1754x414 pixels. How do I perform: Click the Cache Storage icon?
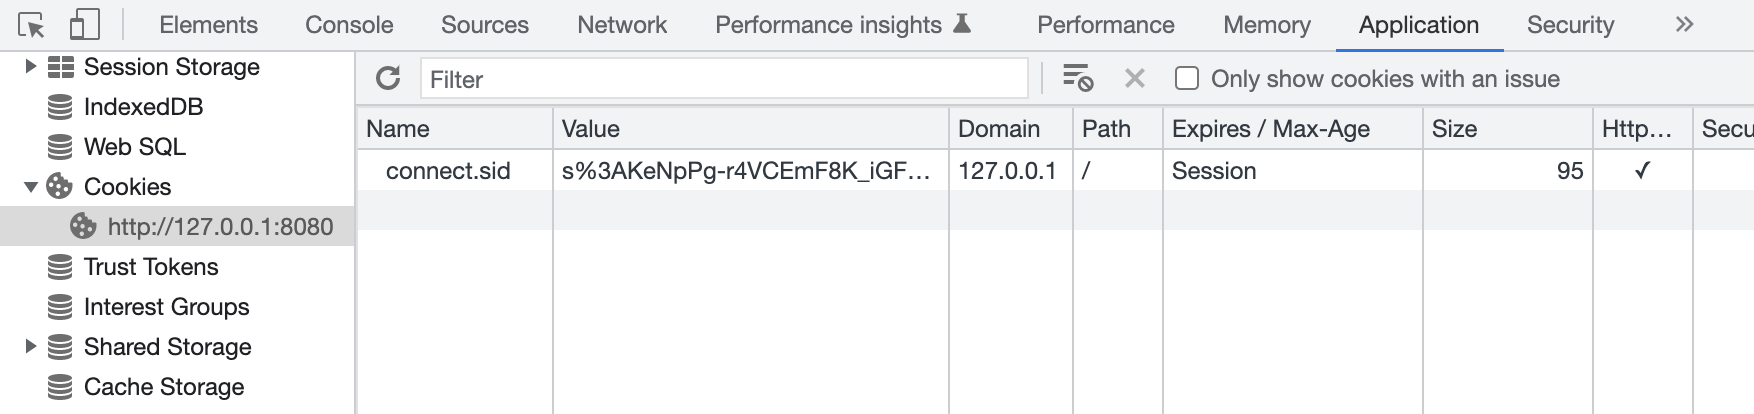click(x=60, y=387)
